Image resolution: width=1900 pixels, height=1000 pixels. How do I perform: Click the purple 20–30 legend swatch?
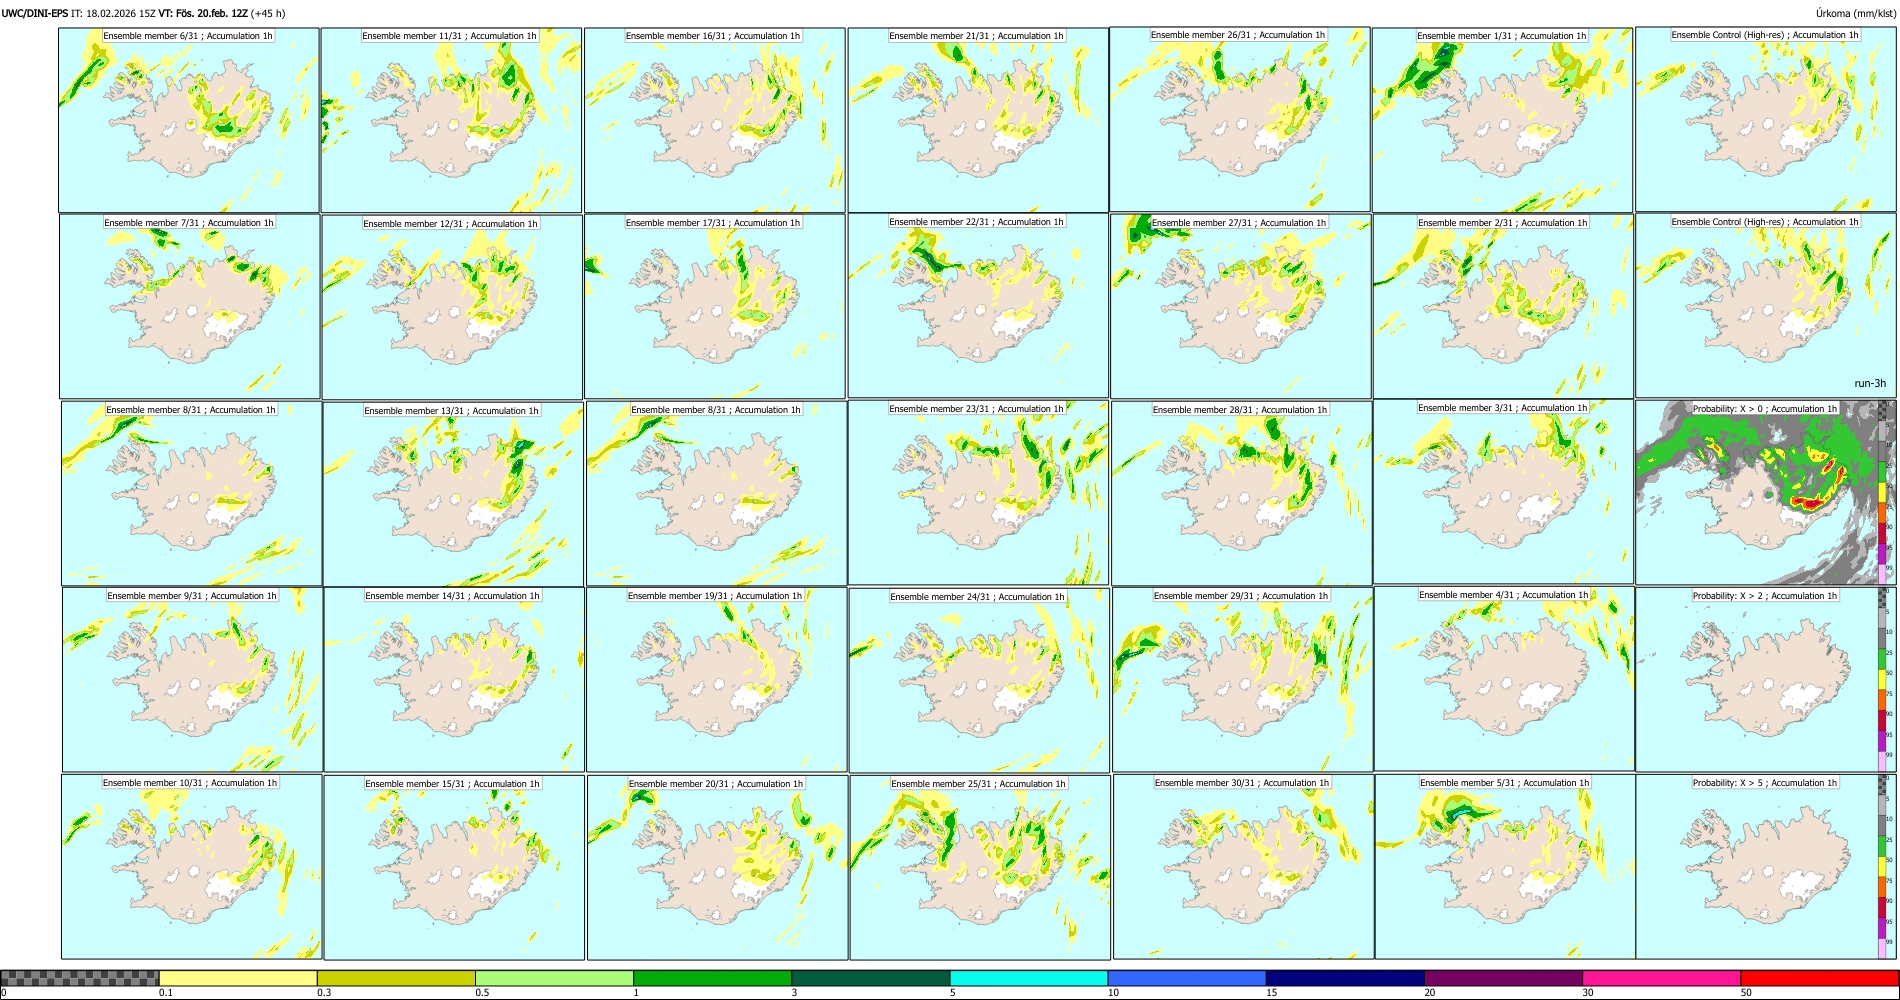[1503, 978]
